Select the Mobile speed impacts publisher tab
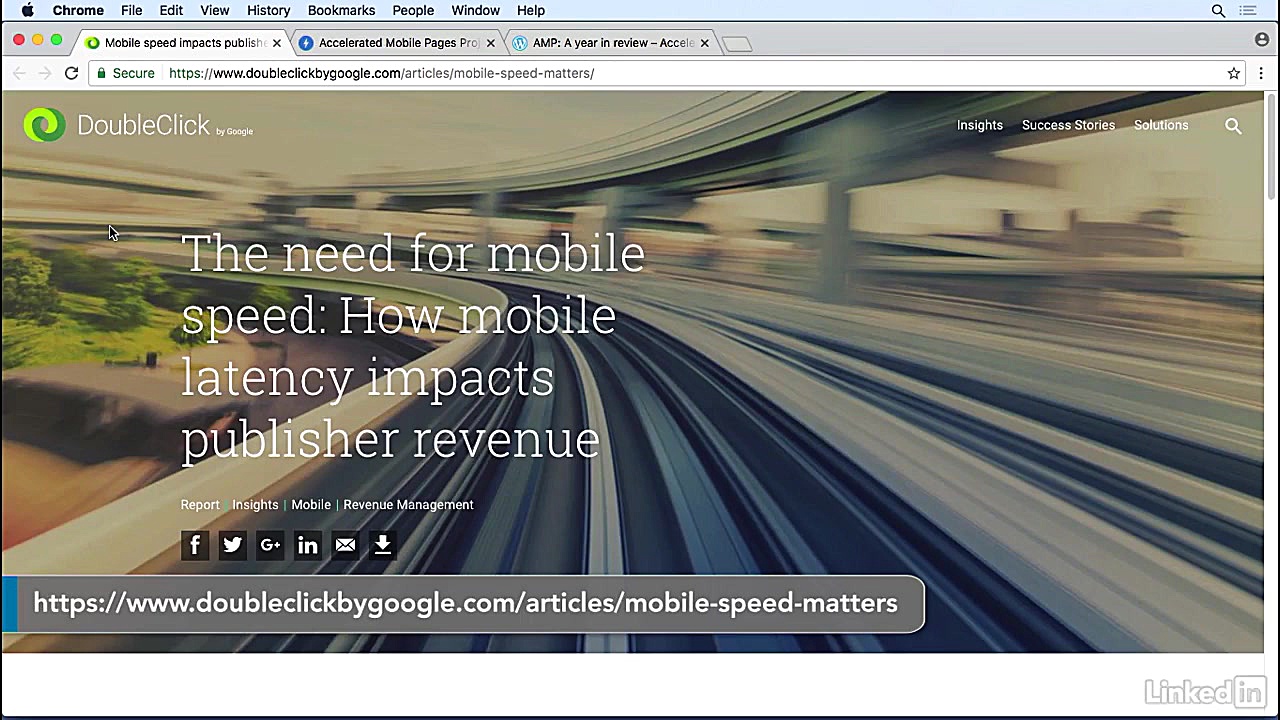The height and width of the screenshot is (720, 1280). pos(183,43)
